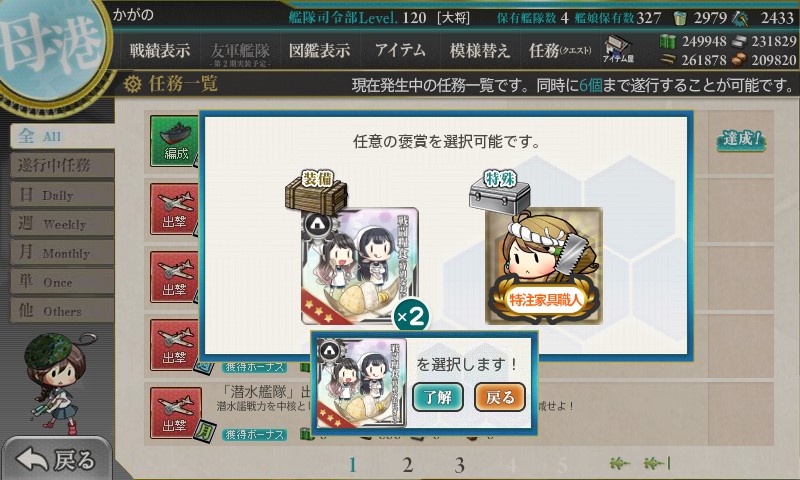Filter quests by Daily tab
This screenshot has width=800, height=480.
click(x=62, y=195)
